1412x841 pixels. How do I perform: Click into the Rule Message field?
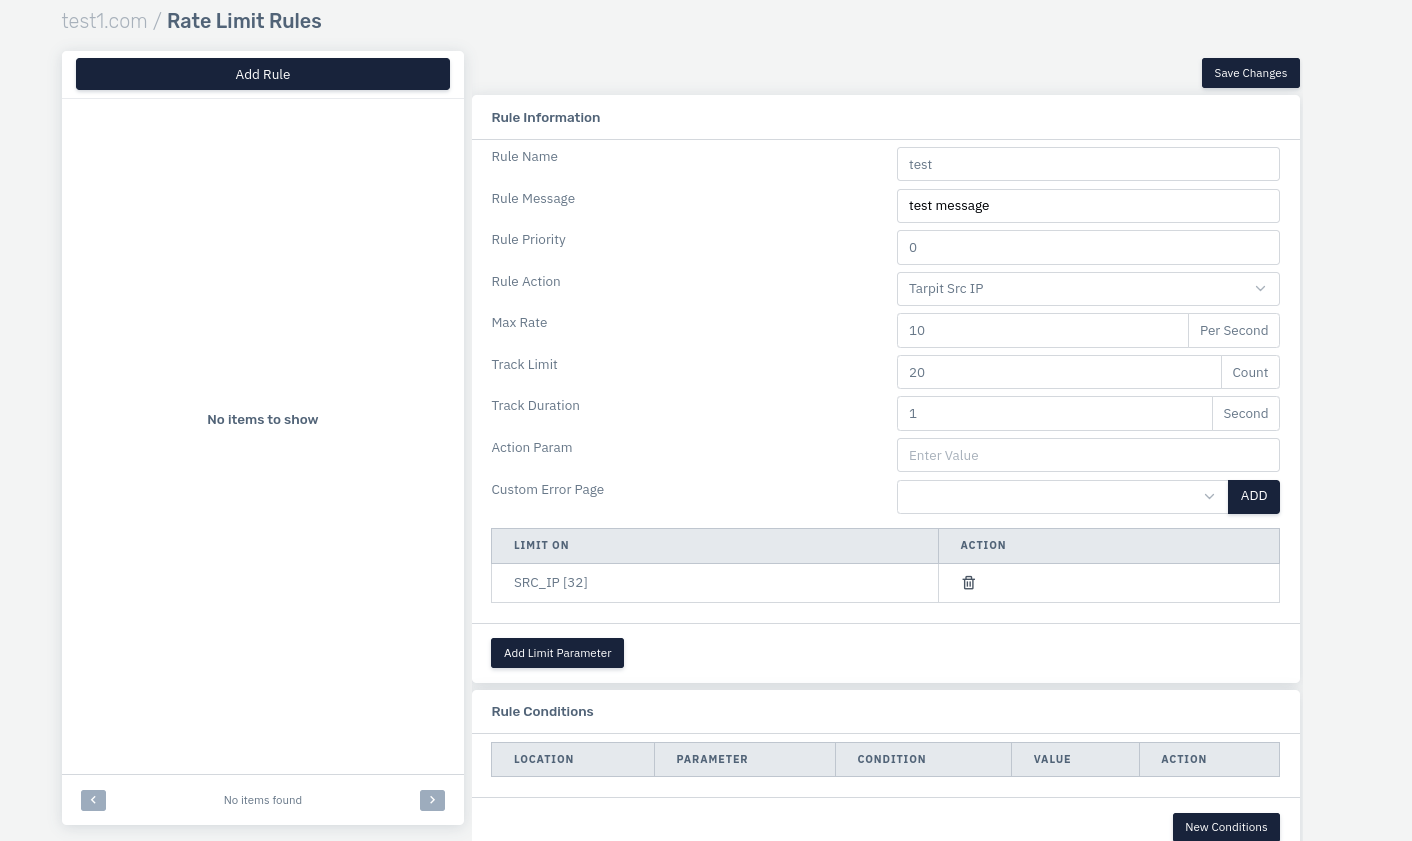pyautogui.click(x=1087, y=206)
